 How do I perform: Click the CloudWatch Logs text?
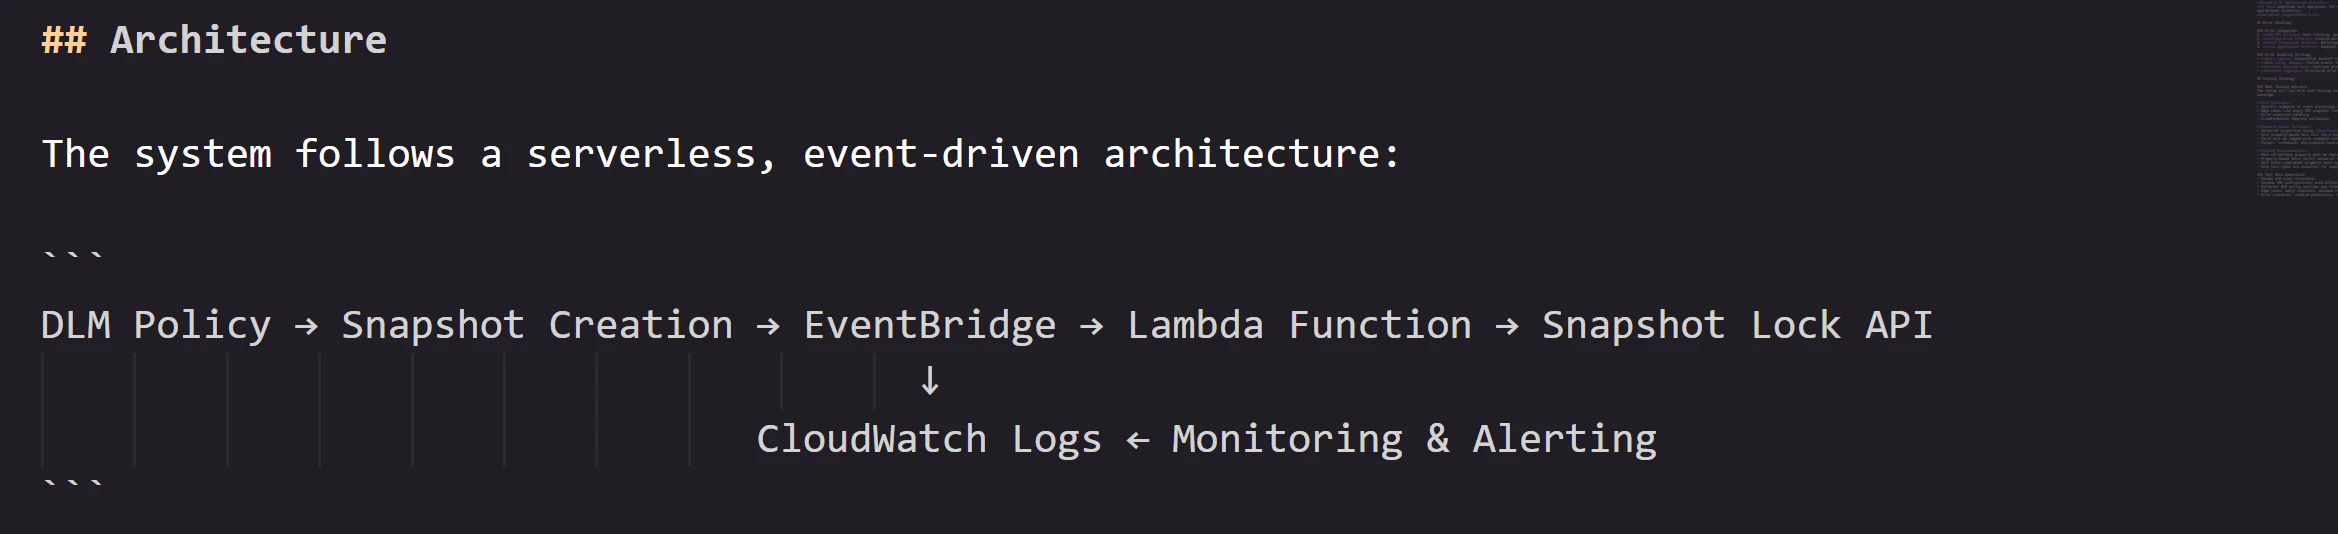929,440
